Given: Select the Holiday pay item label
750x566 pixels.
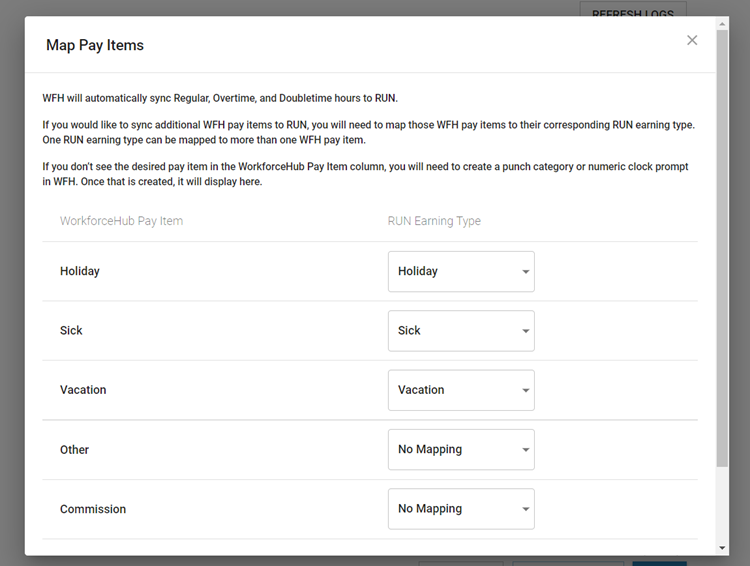Looking at the screenshot, I should [x=80, y=271].
